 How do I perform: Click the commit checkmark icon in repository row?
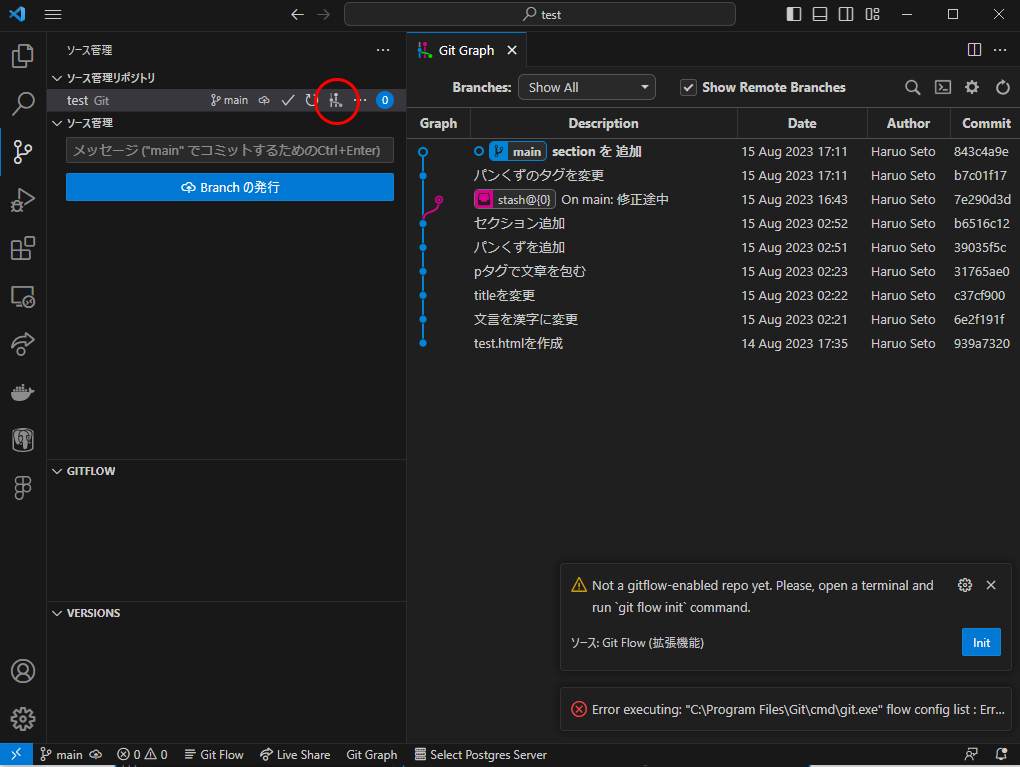(288, 100)
